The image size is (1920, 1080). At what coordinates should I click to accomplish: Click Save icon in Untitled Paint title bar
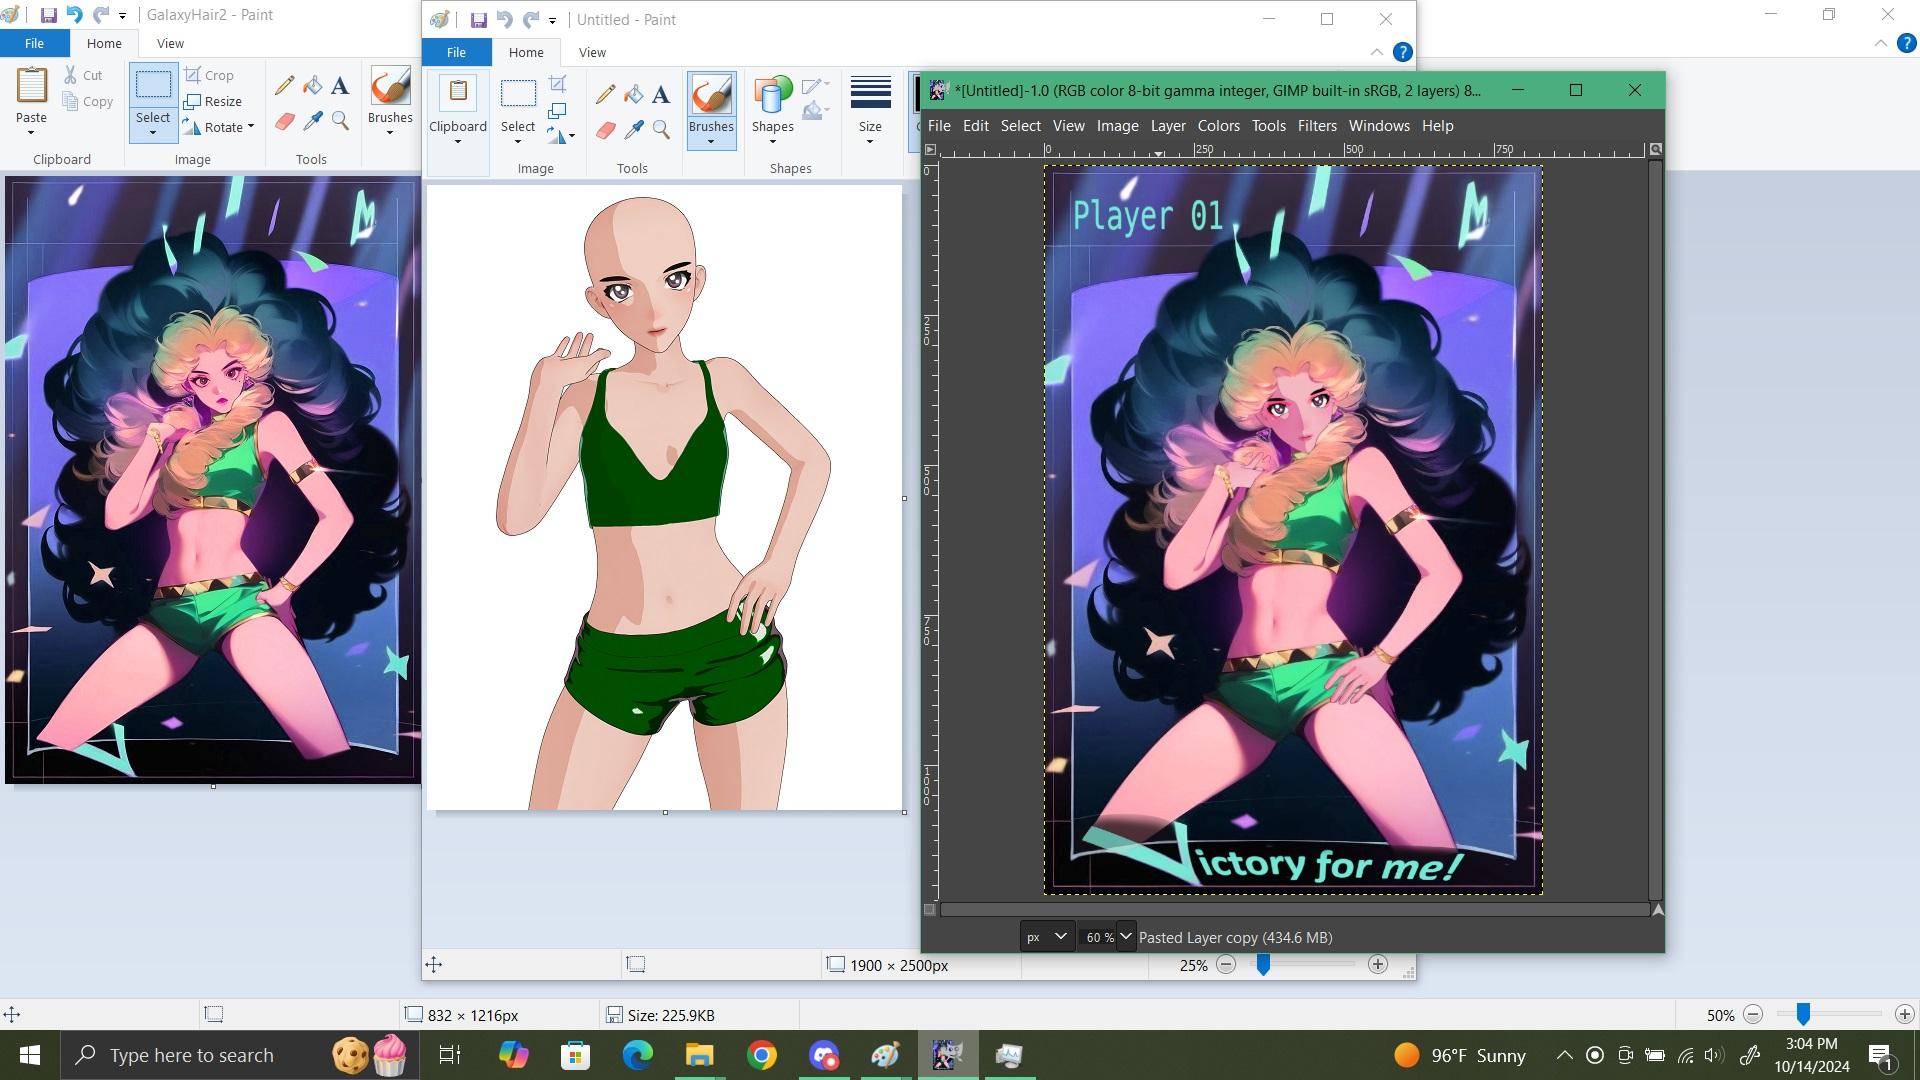478,20
